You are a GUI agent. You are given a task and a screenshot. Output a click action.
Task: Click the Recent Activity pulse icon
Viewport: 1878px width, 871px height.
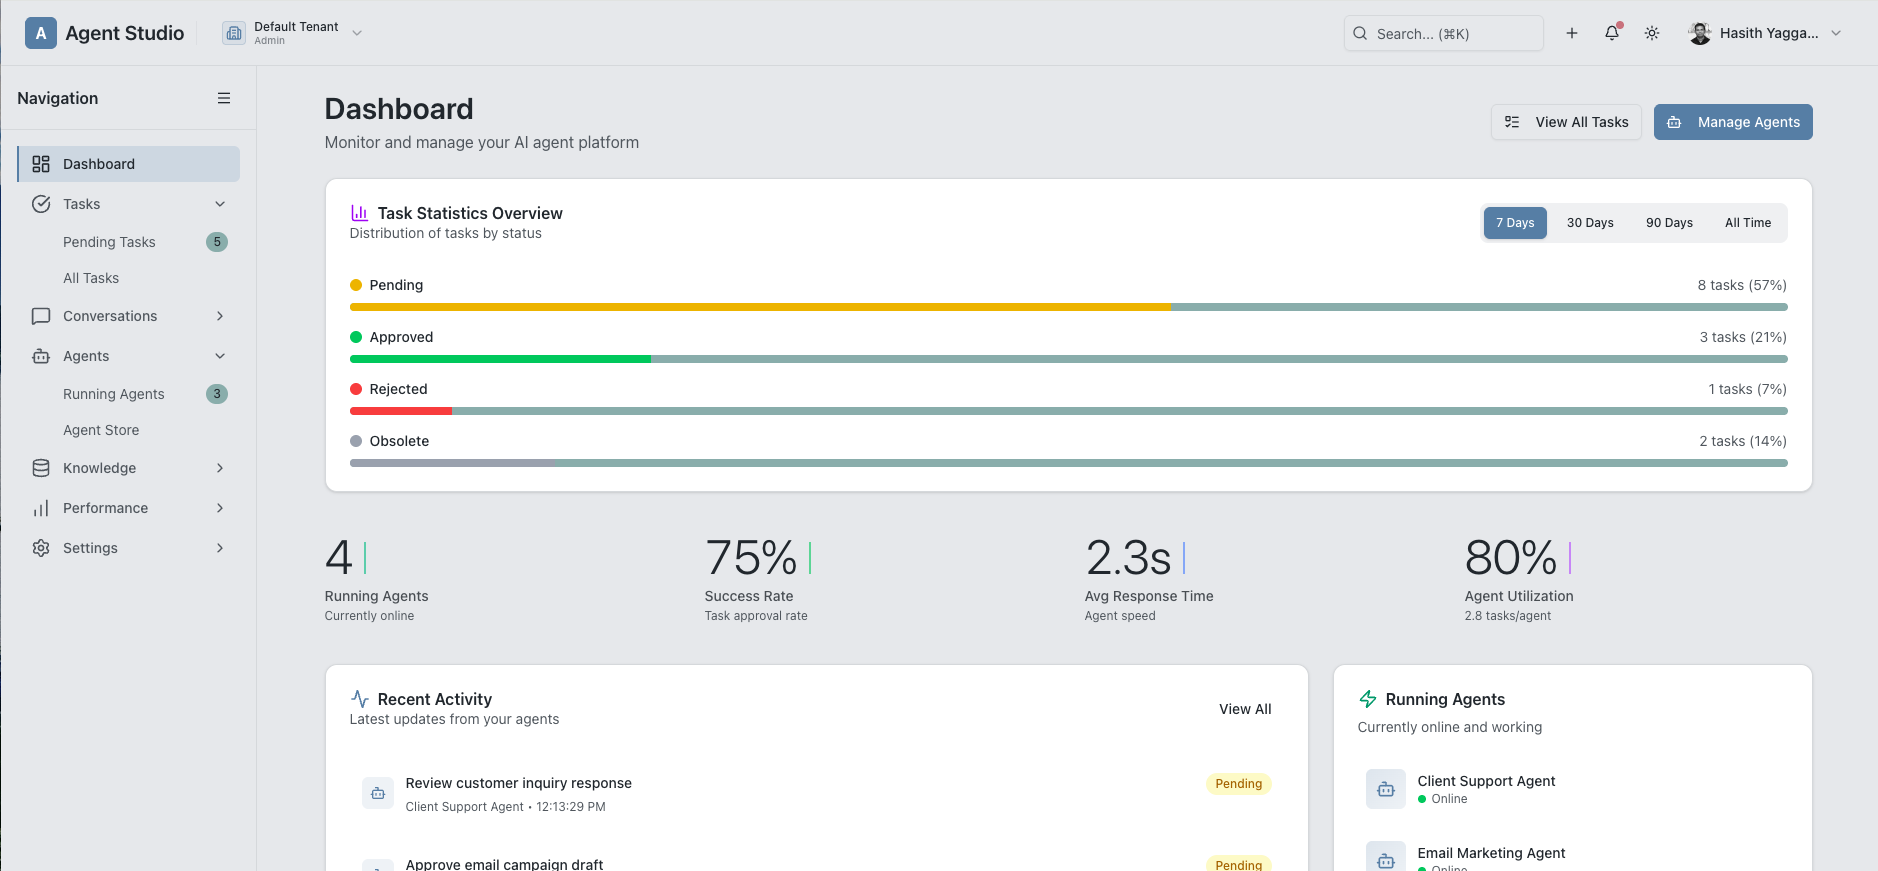point(360,699)
